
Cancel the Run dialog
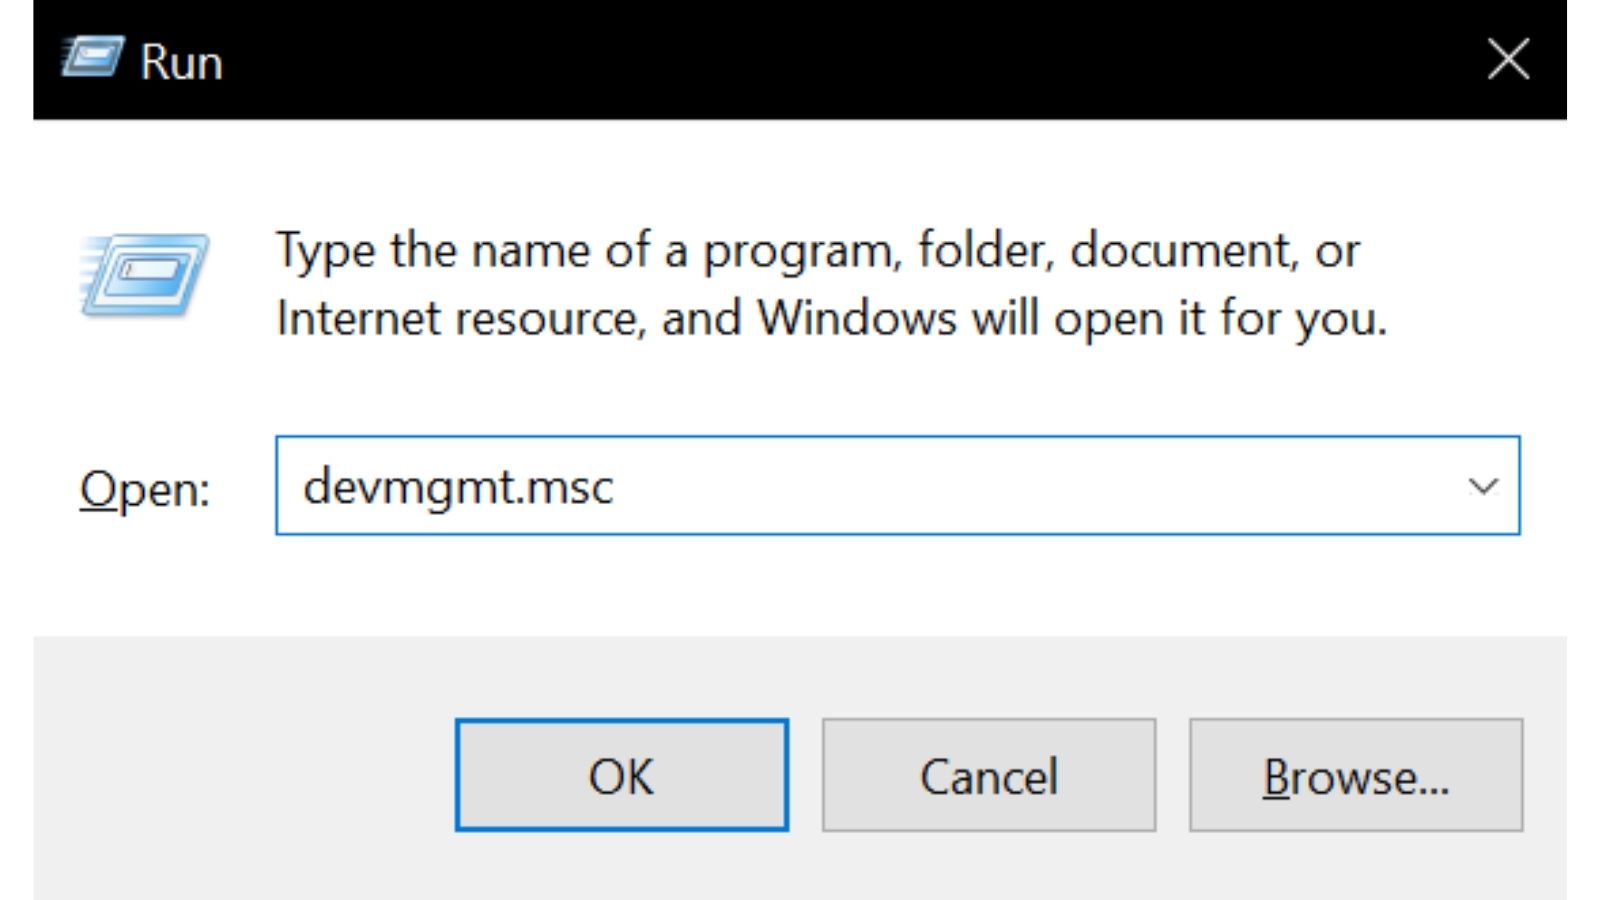[988, 775]
